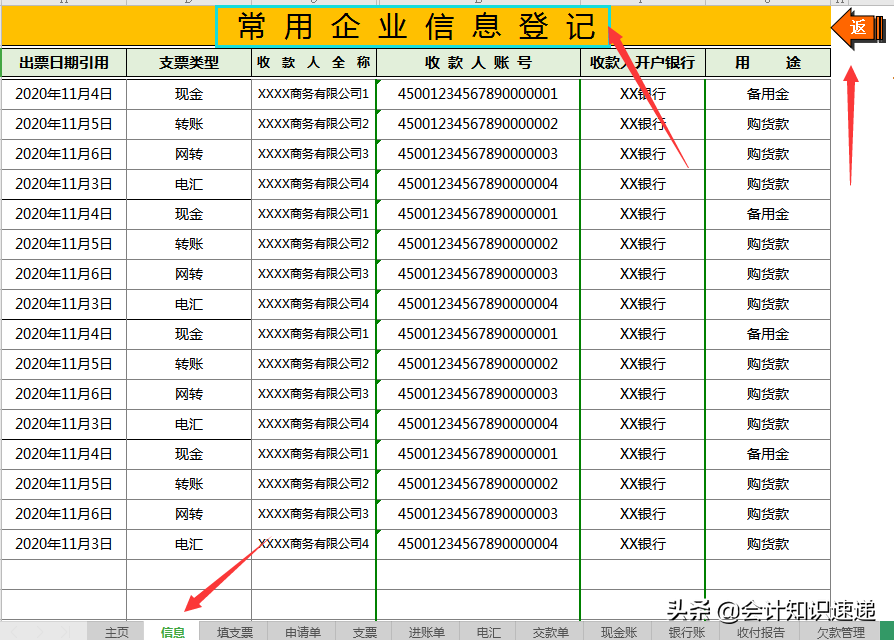Open the 交款单 sheet tab
Image resolution: width=894 pixels, height=640 pixels.
tap(550, 631)
